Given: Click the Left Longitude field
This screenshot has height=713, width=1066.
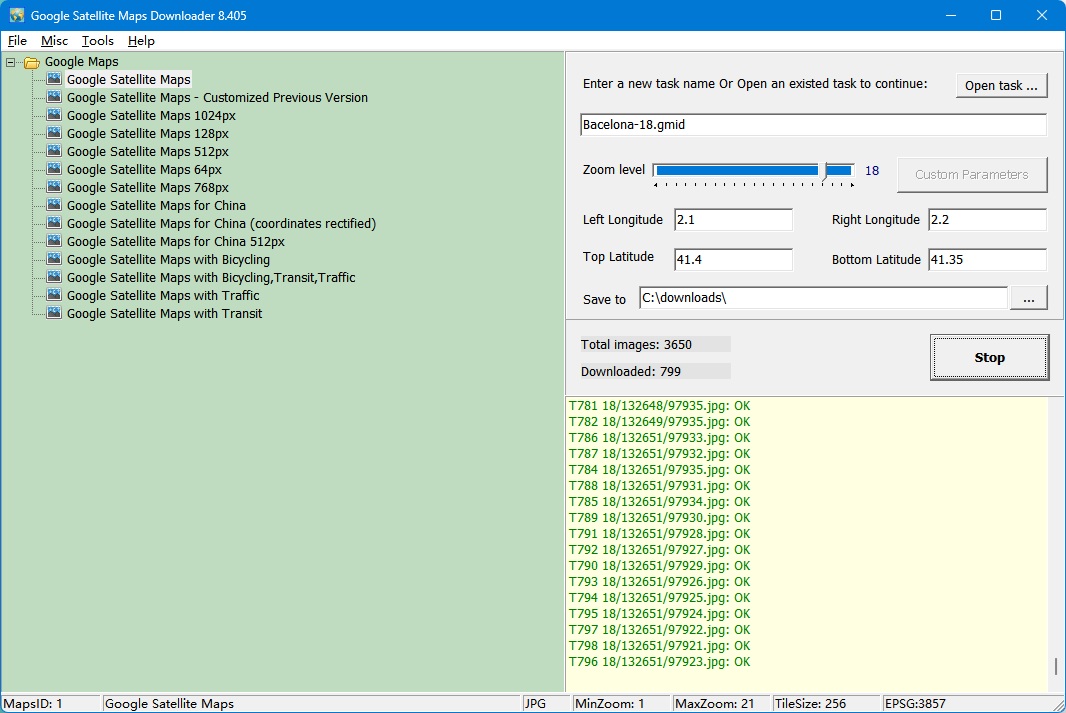Looking at the screenshot, I should pyautogui.click(x=734, y=220).
